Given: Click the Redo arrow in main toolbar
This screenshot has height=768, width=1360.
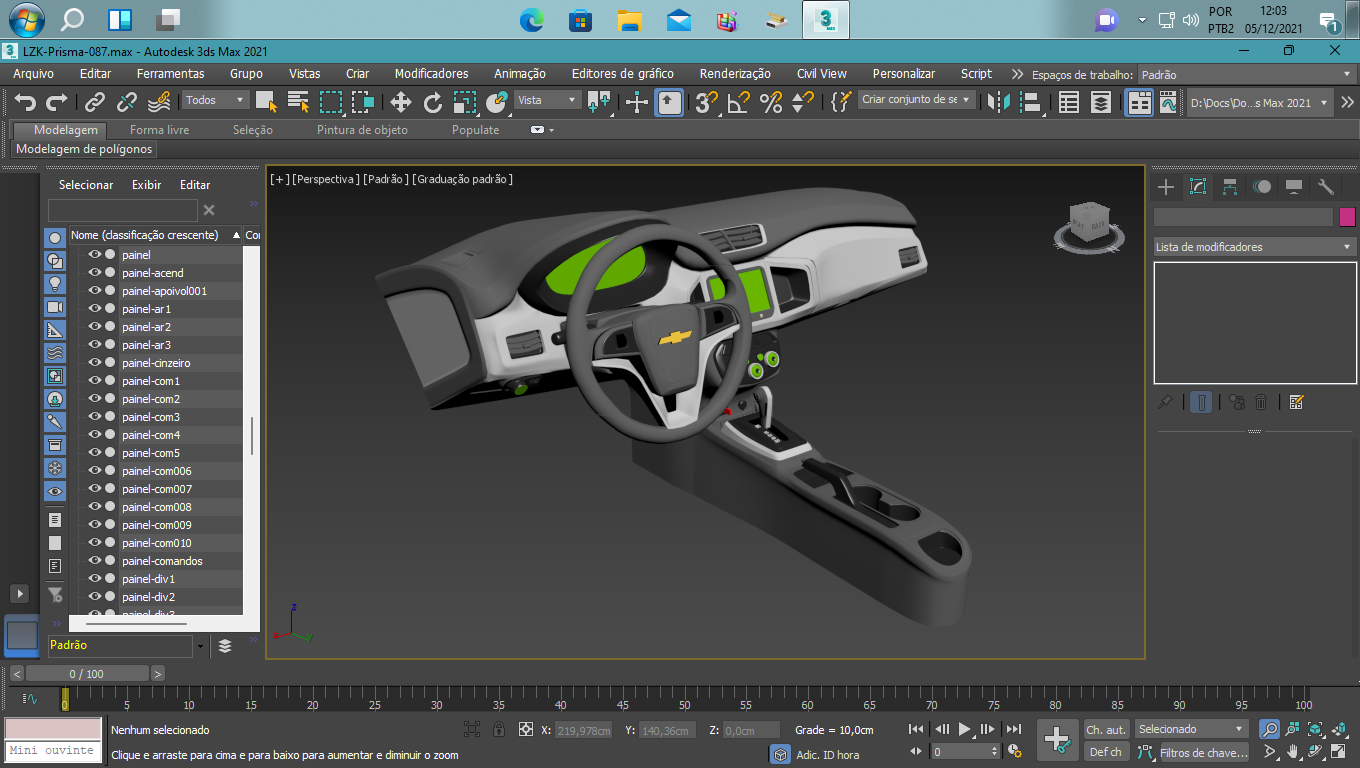Looking at the screenshot, I should click(57, 102).
